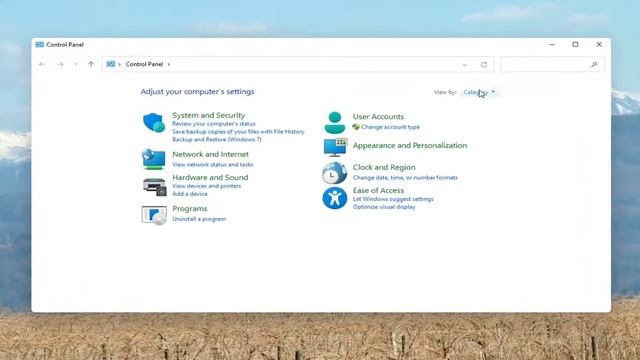Click the Control Panel address bar icon
The image size is (640, 360).
tap(111, 64)
